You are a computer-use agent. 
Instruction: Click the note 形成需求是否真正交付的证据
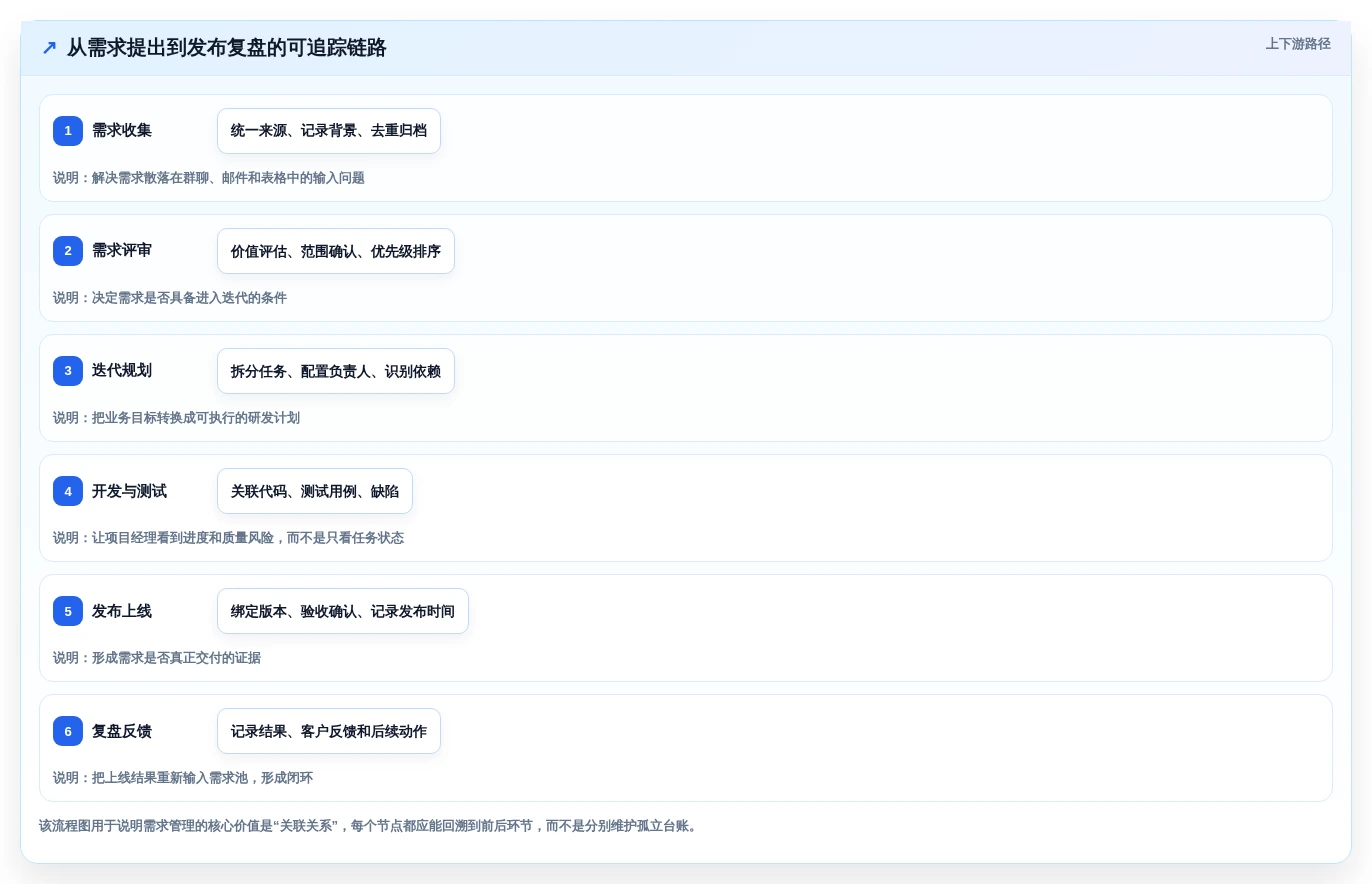[x=157, y=658]
